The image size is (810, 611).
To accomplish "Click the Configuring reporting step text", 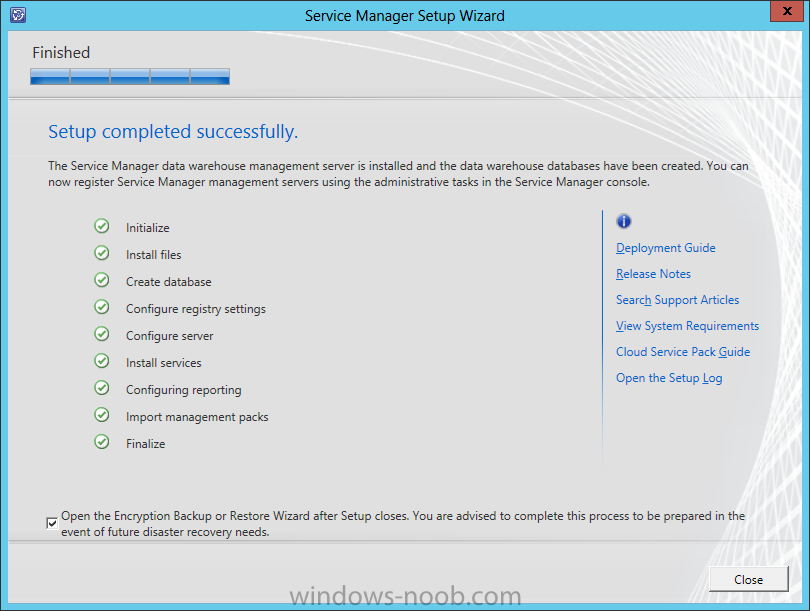I will tap(183, 390).
